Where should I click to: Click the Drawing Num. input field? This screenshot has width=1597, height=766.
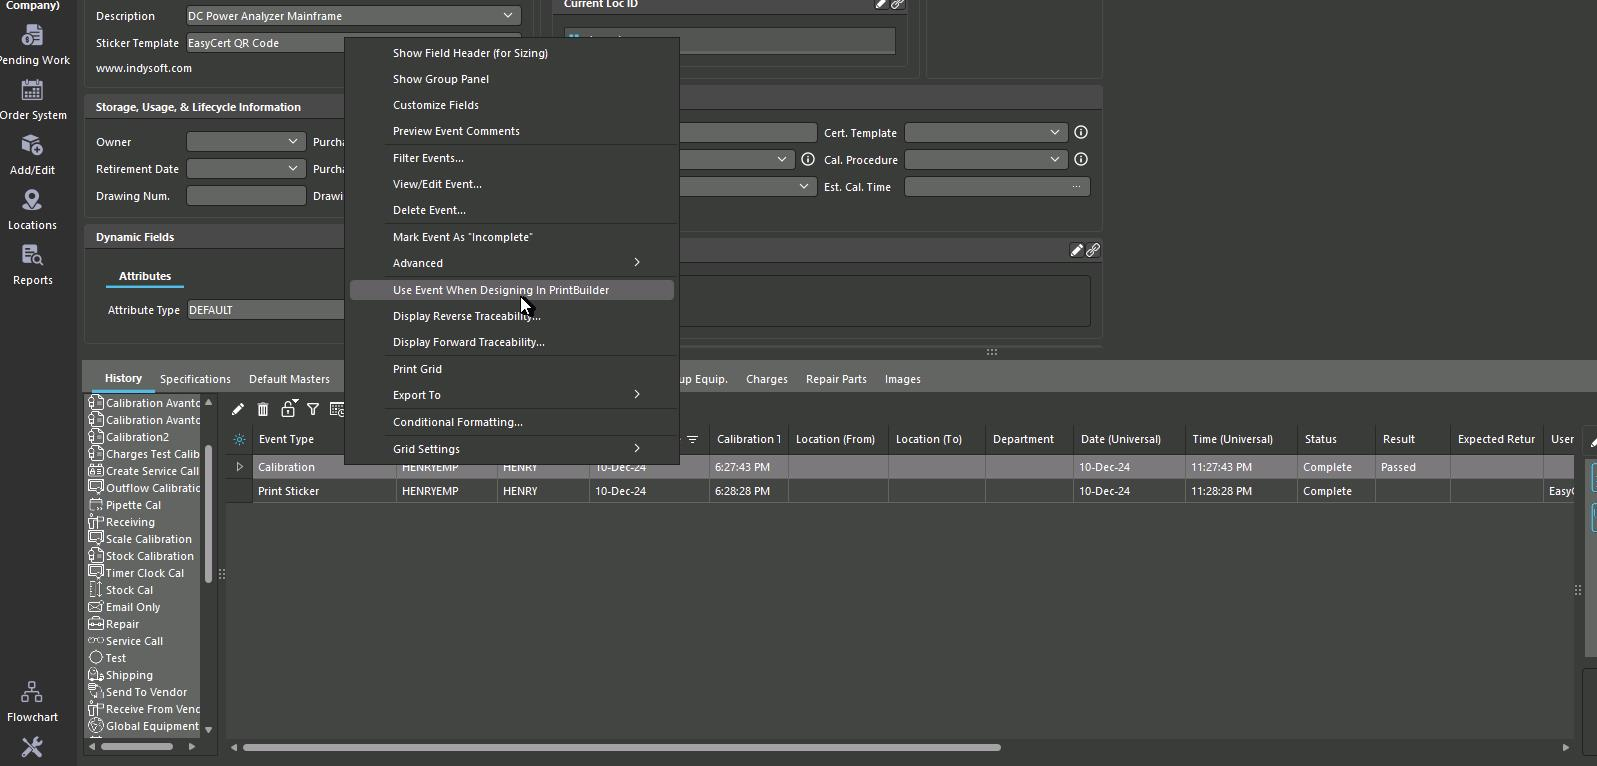click(x=246, y=196)
